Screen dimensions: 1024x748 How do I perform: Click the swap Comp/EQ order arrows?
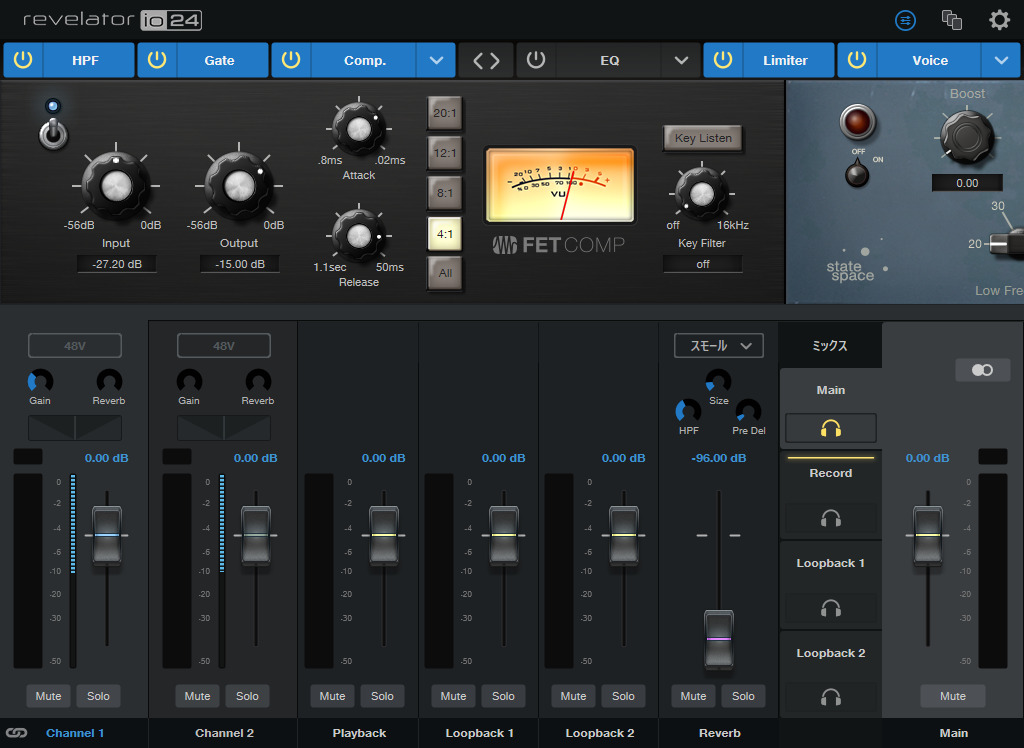pyautogui.click(x=486, y=61)
